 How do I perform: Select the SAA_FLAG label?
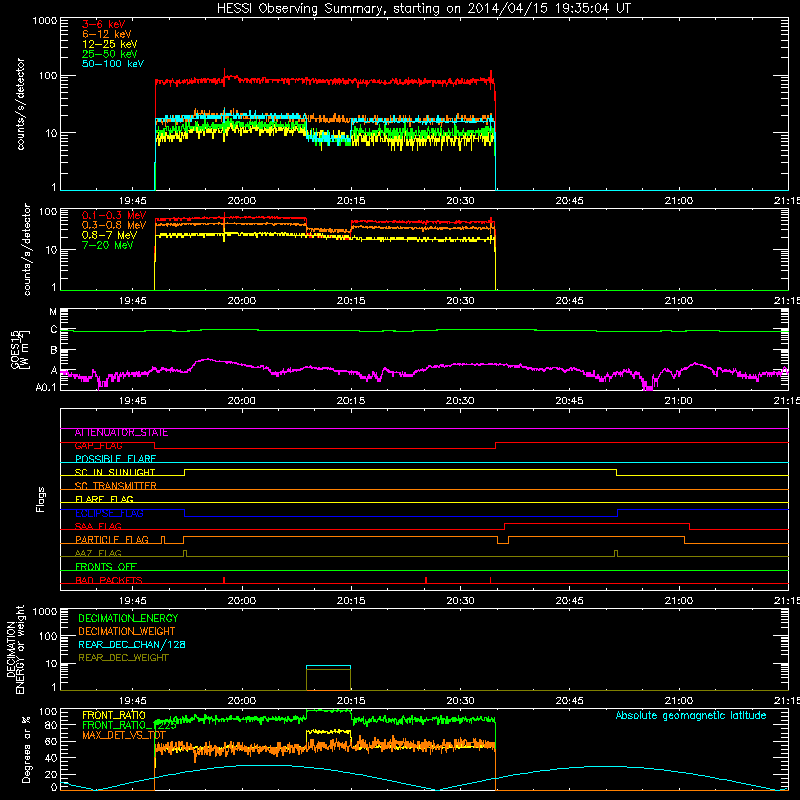pyautogui.click(x=98, y=527)
